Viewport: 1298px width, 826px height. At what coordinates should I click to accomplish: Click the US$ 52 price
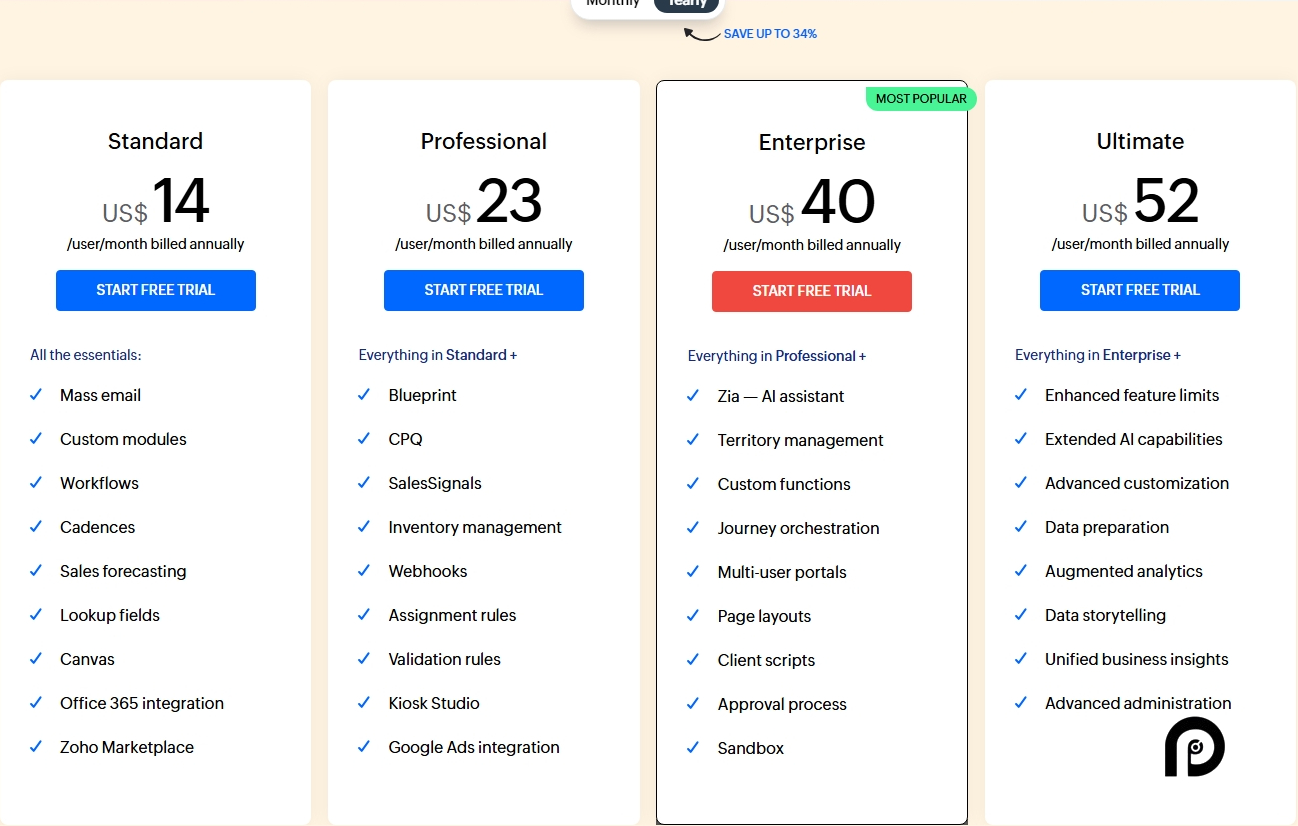point(1140,202)
